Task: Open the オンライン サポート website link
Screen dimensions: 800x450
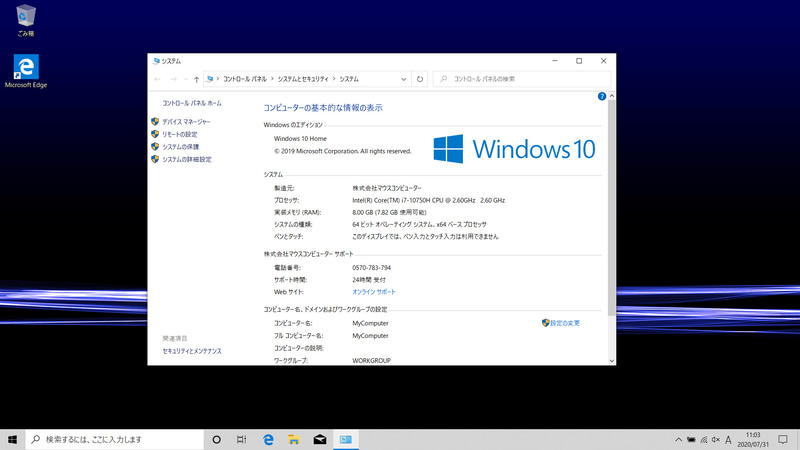Action: click(x=374, y=292)
